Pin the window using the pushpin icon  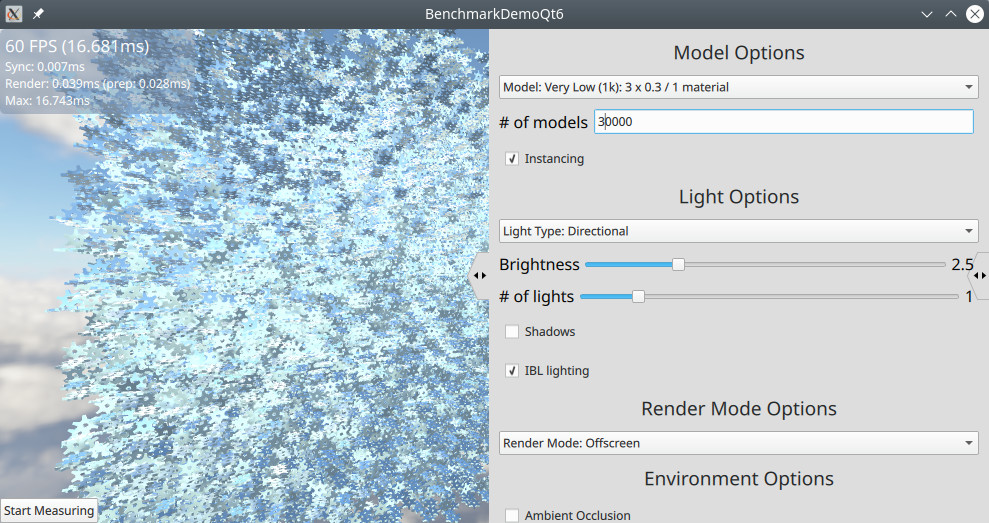[x=38, y=14]
